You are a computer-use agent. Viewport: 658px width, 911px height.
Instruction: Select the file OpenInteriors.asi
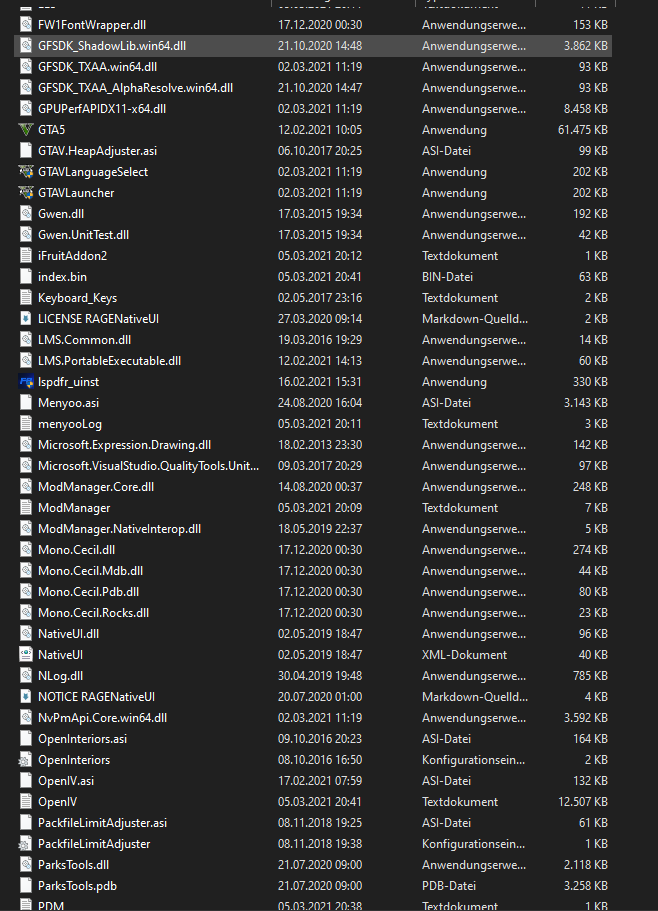(x=82, y=738)
